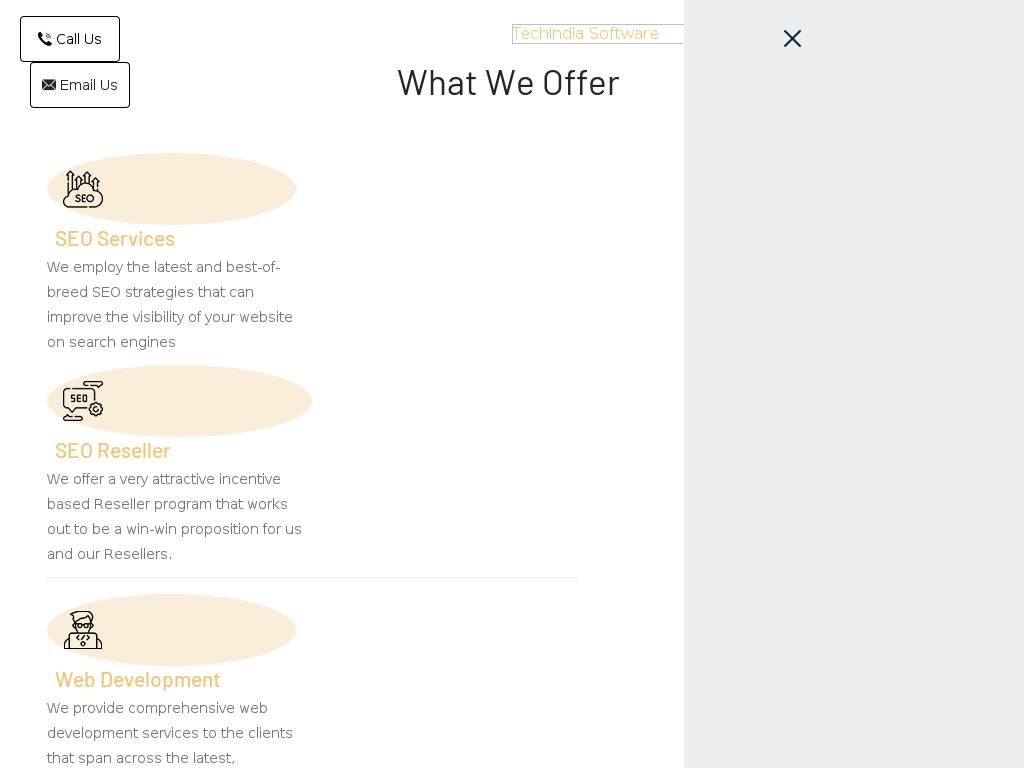Click the SEO Services description paragraph

click(x=170, y=304)
